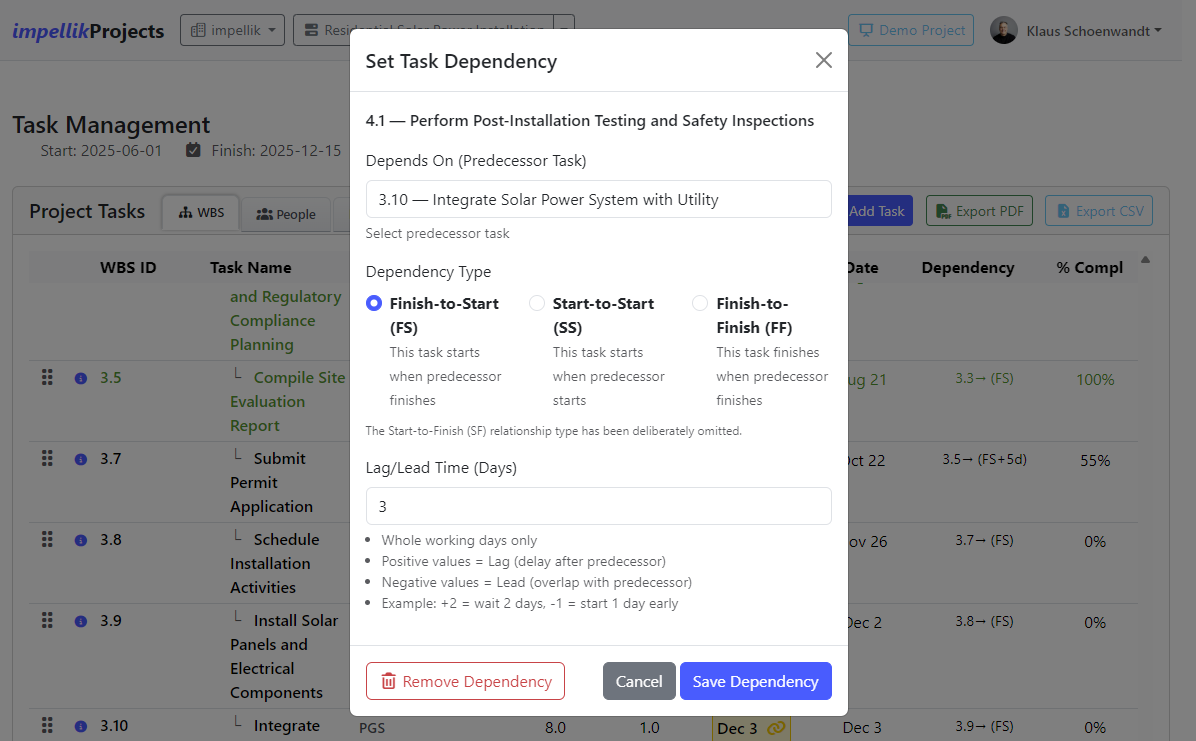Click the info icon for task 3.7

(x=81, y=459)
